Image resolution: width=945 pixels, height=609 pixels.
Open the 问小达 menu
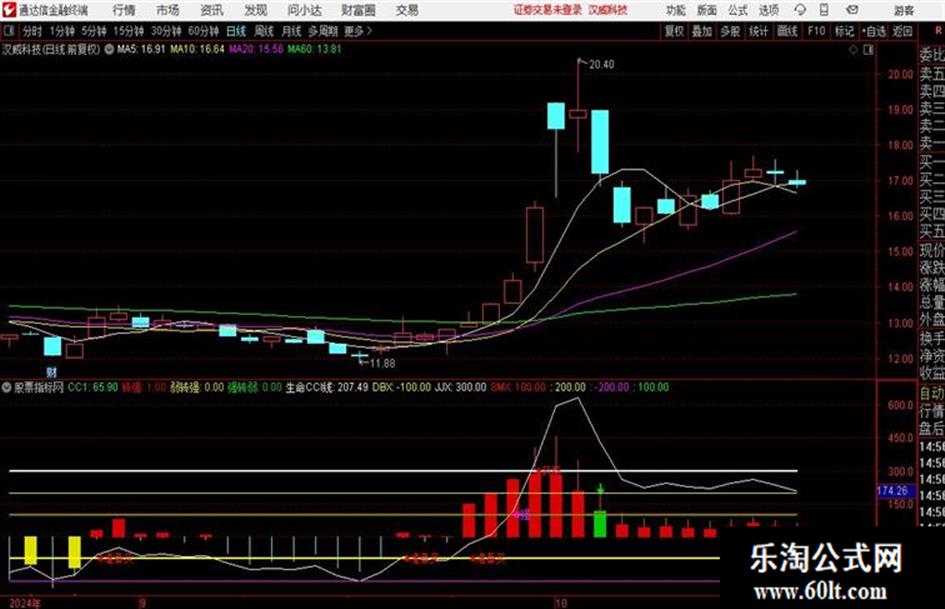[x=304, y=10]
